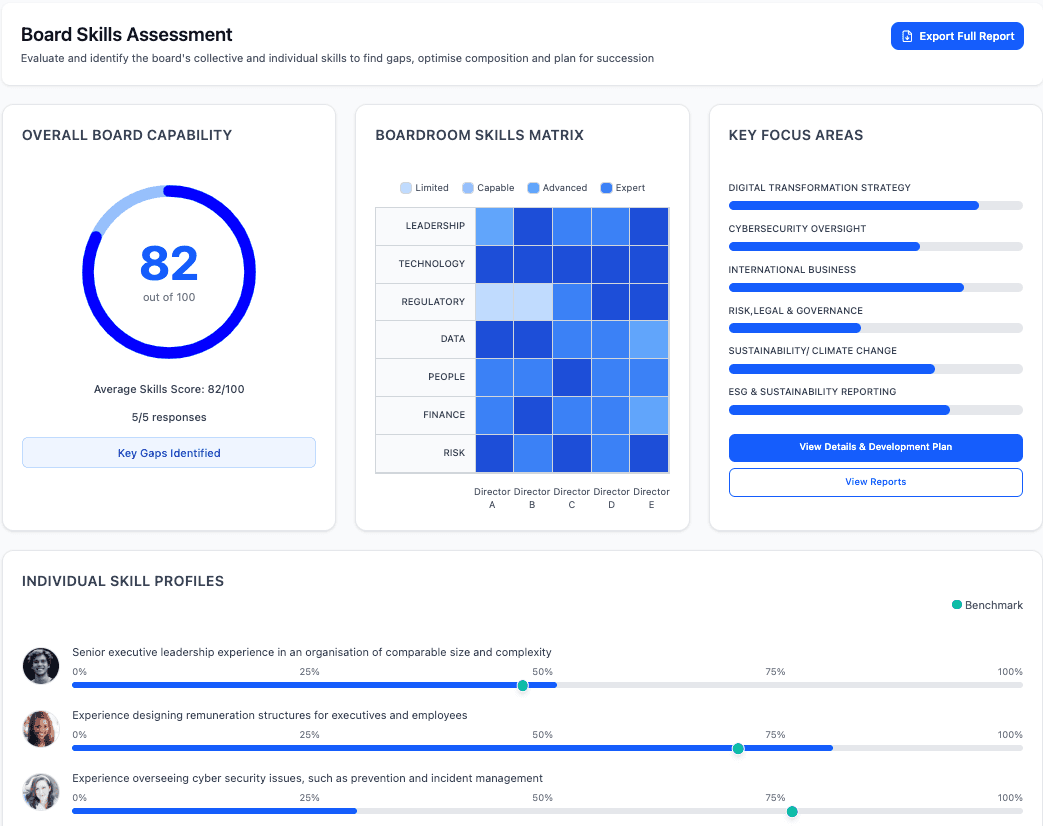Open View Details & Development Plan
Screen dimensions: 1043x826
point(875,447)
